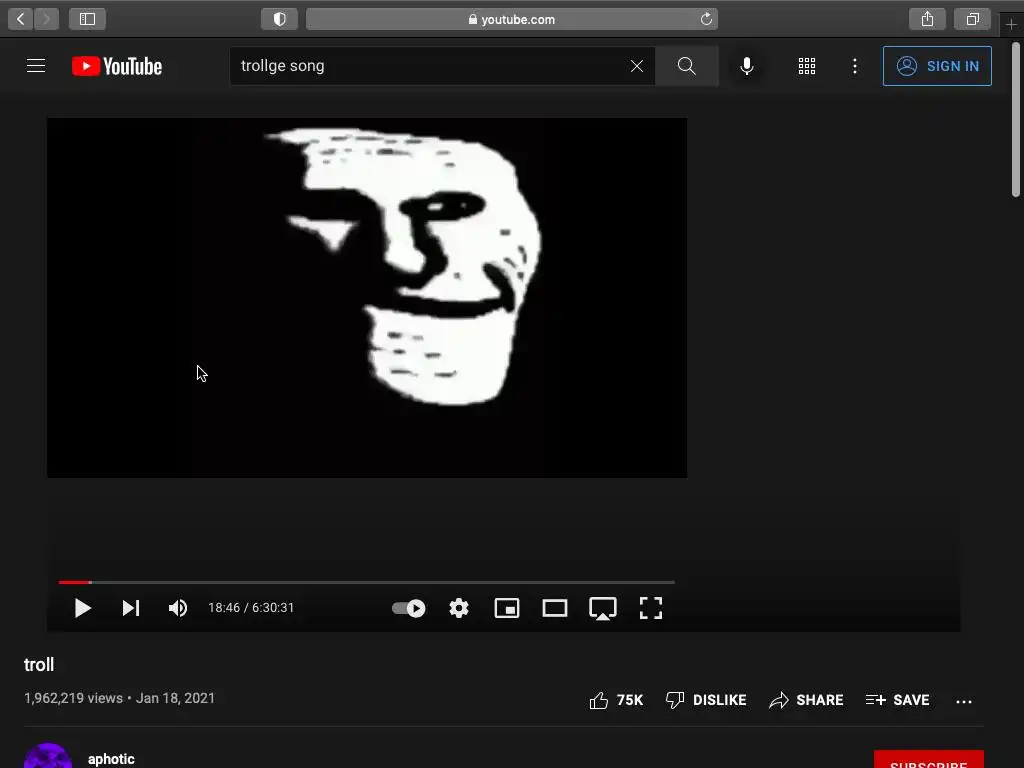Search with your voice microphone
The image size is (1024, 768).
(x=747, y=66)
